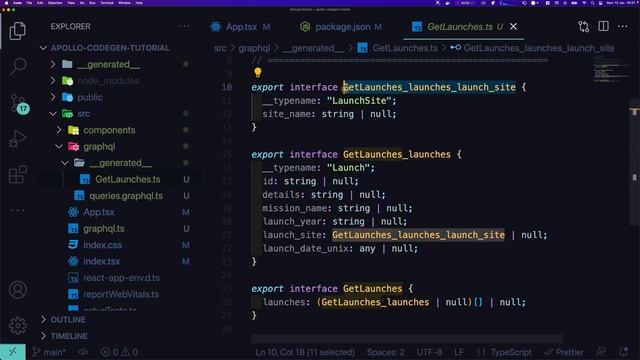640x360 pixels.
Task: Click GetLaunches_launches interface name on line 15
Action: 397,154
